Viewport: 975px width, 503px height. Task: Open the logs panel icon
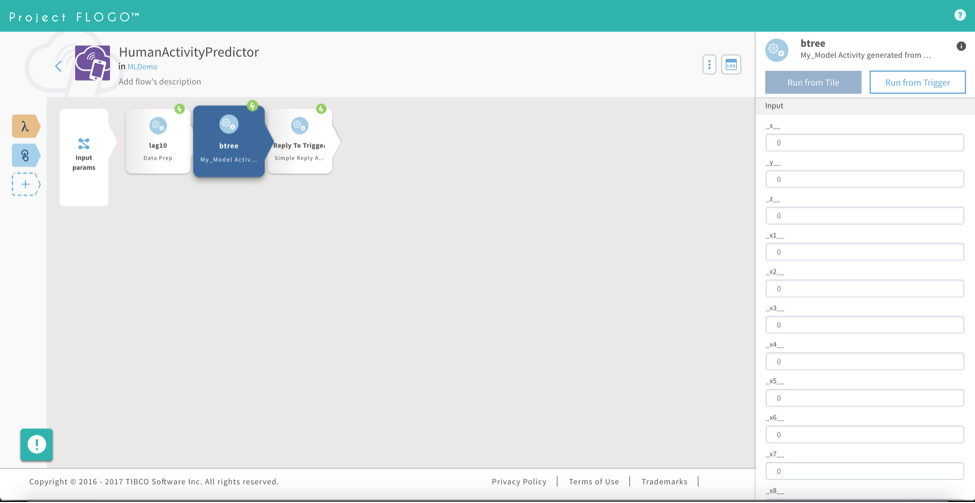pos(731,65)
